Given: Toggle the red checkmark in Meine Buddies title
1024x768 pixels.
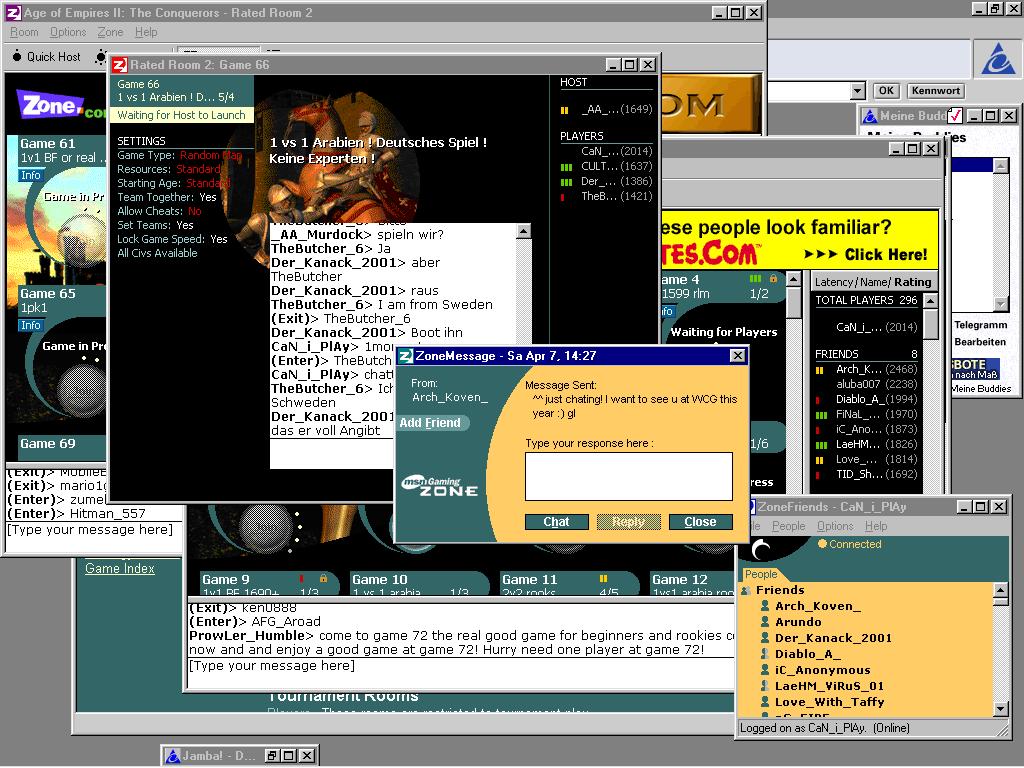Looking at the screenshot, I should [x=955, y=116].
